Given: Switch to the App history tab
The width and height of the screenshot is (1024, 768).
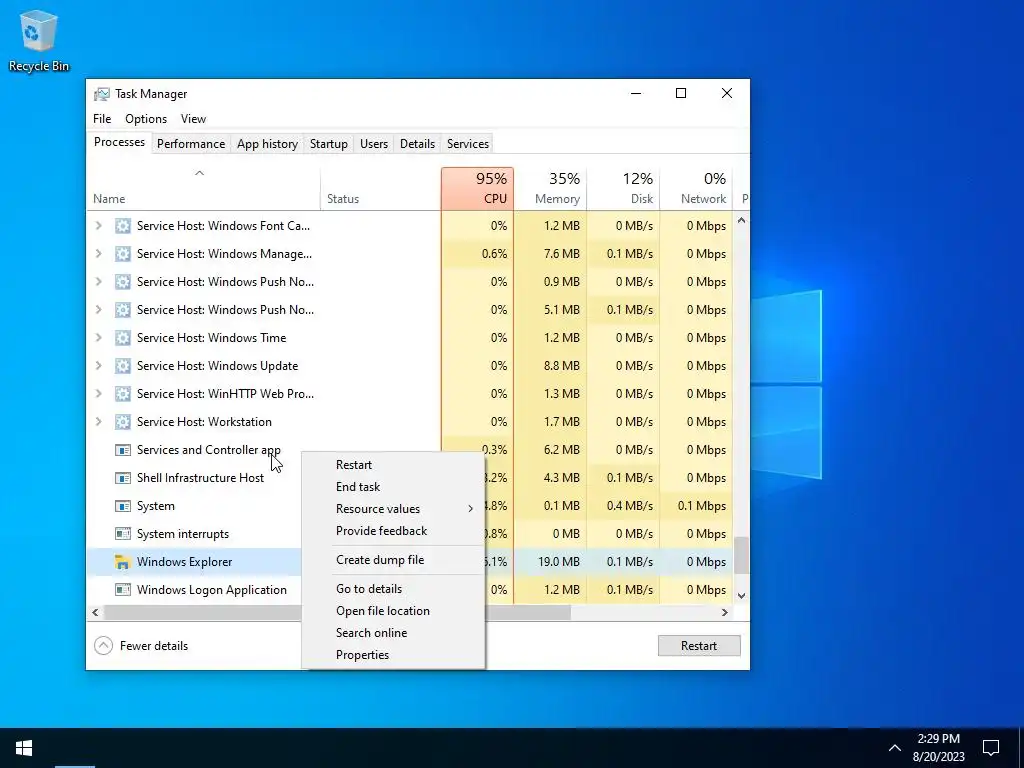Looking at the screenshot, I should click(x=267, y=144).
